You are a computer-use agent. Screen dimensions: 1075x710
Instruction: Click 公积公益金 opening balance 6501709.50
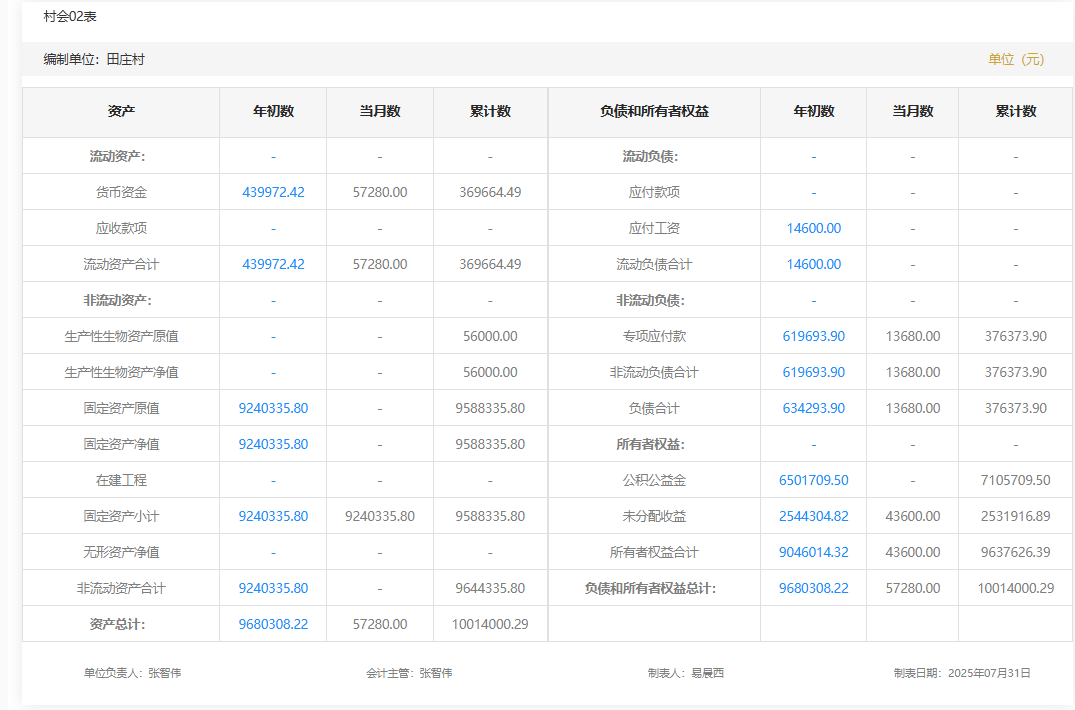[813, 480]
